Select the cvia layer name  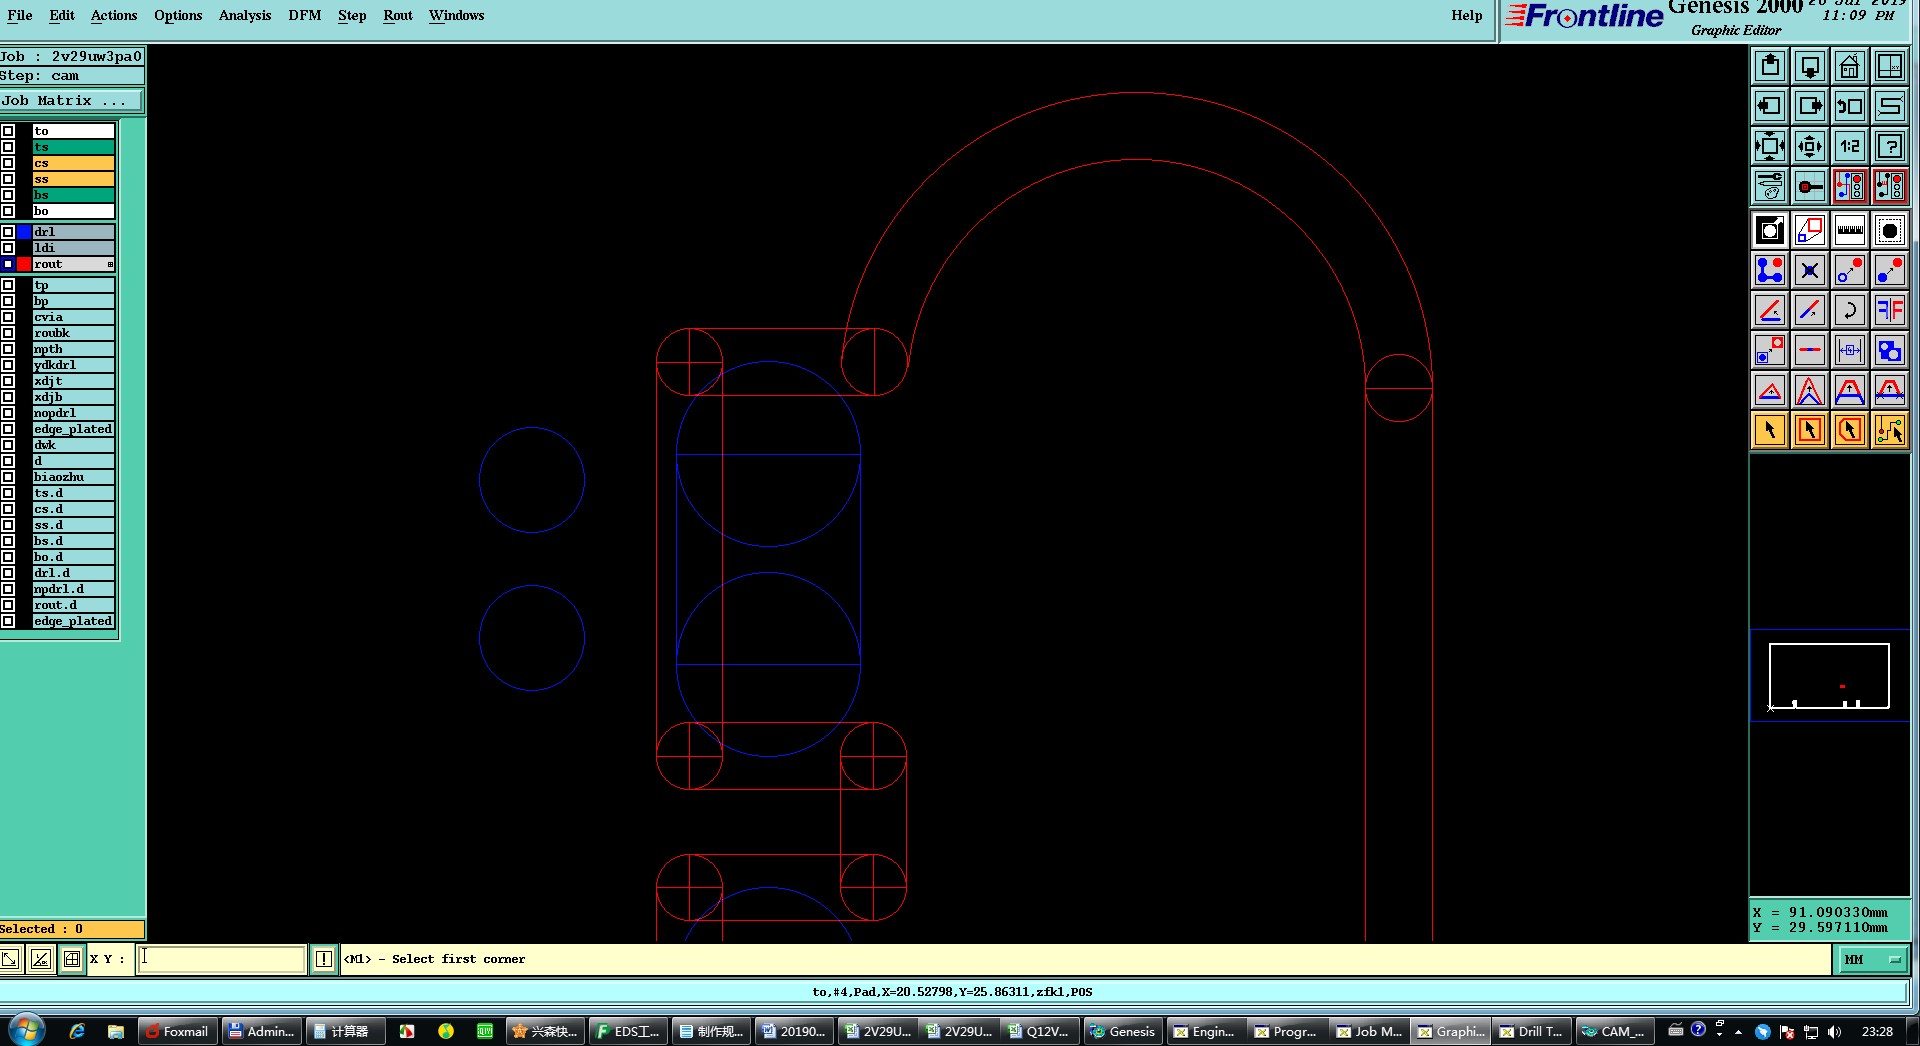tap(73, 317)
